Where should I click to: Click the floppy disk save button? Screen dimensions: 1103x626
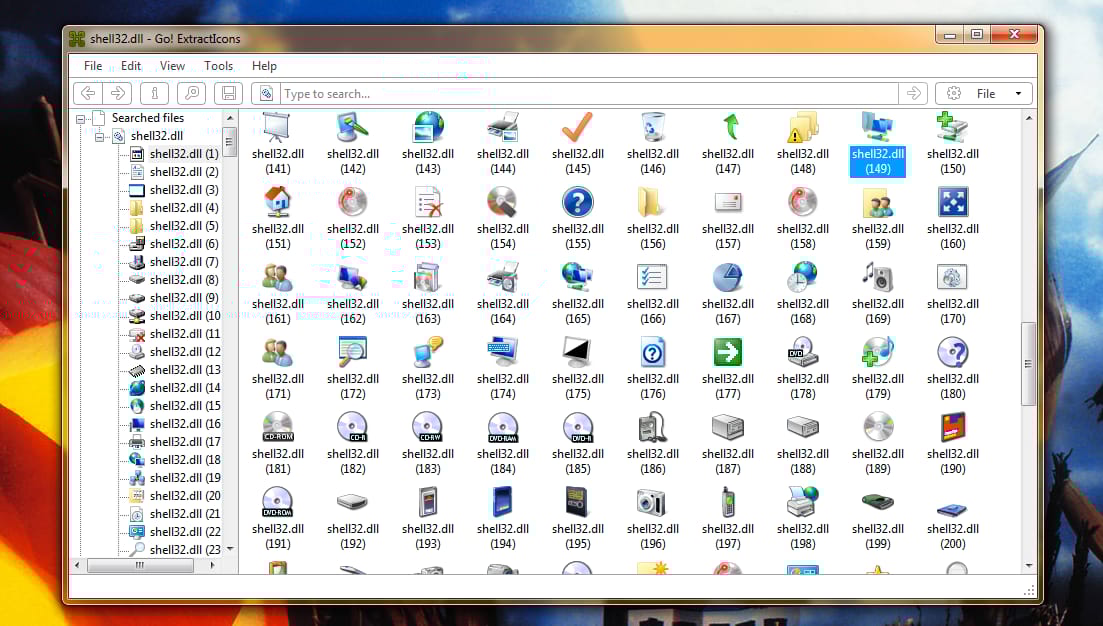tap(228, 94)
